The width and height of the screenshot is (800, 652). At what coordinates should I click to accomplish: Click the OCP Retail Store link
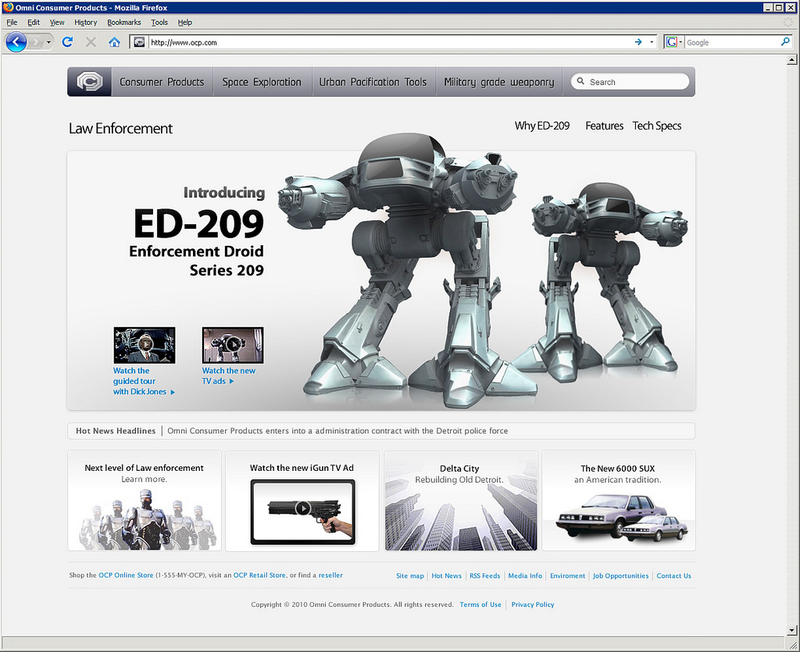point(259,575)
